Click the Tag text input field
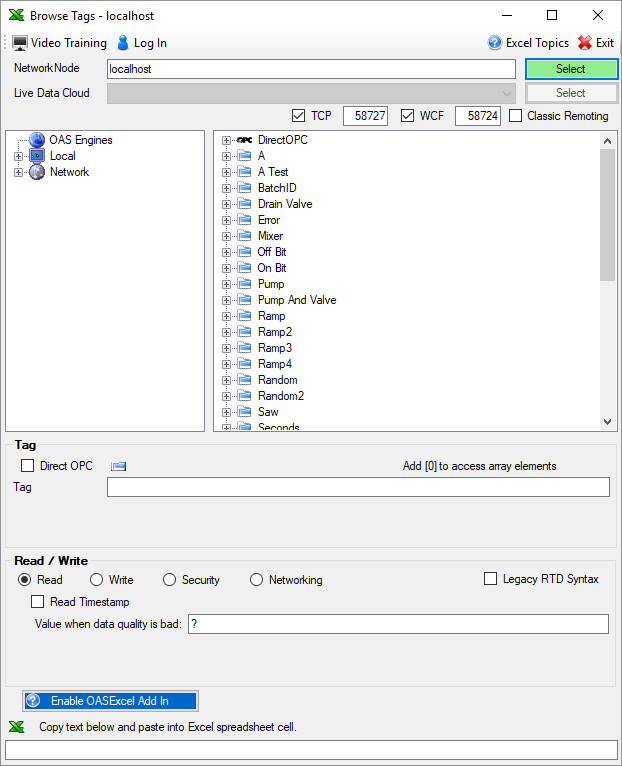This screenshot has width=622, height=766. coord(357,487)
